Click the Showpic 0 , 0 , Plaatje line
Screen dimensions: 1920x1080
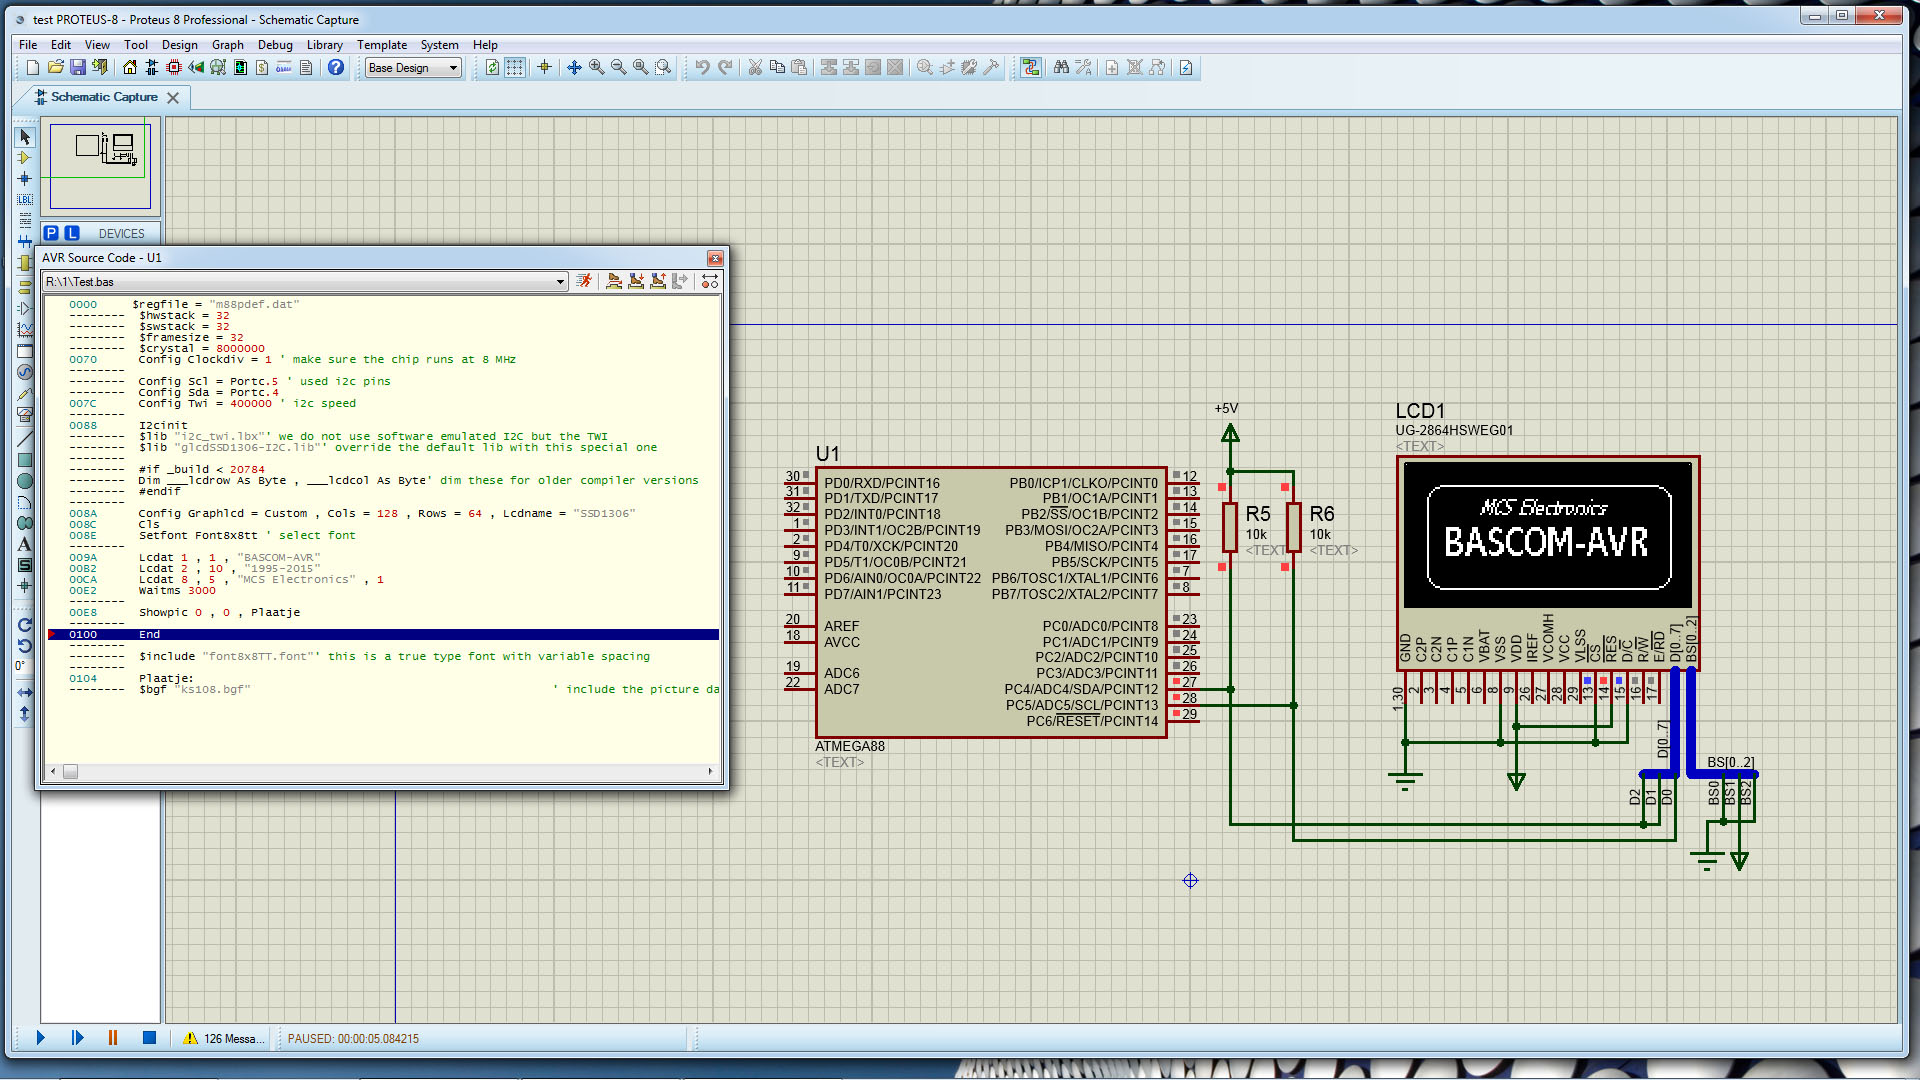[219, 613]
